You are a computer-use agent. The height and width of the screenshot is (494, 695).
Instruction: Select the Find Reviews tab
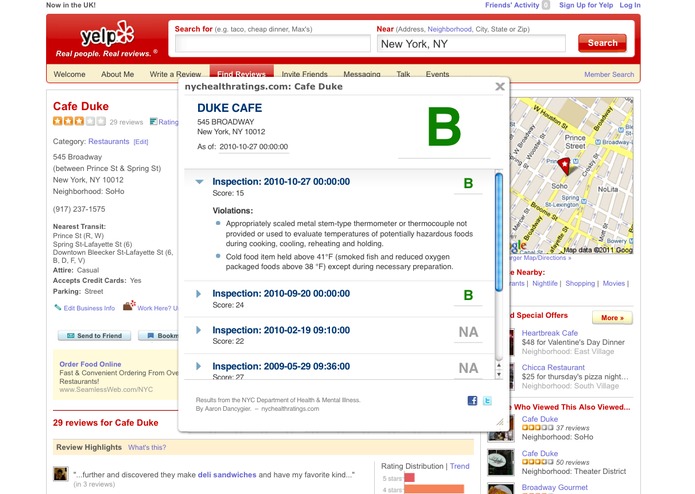pos(242,72)
